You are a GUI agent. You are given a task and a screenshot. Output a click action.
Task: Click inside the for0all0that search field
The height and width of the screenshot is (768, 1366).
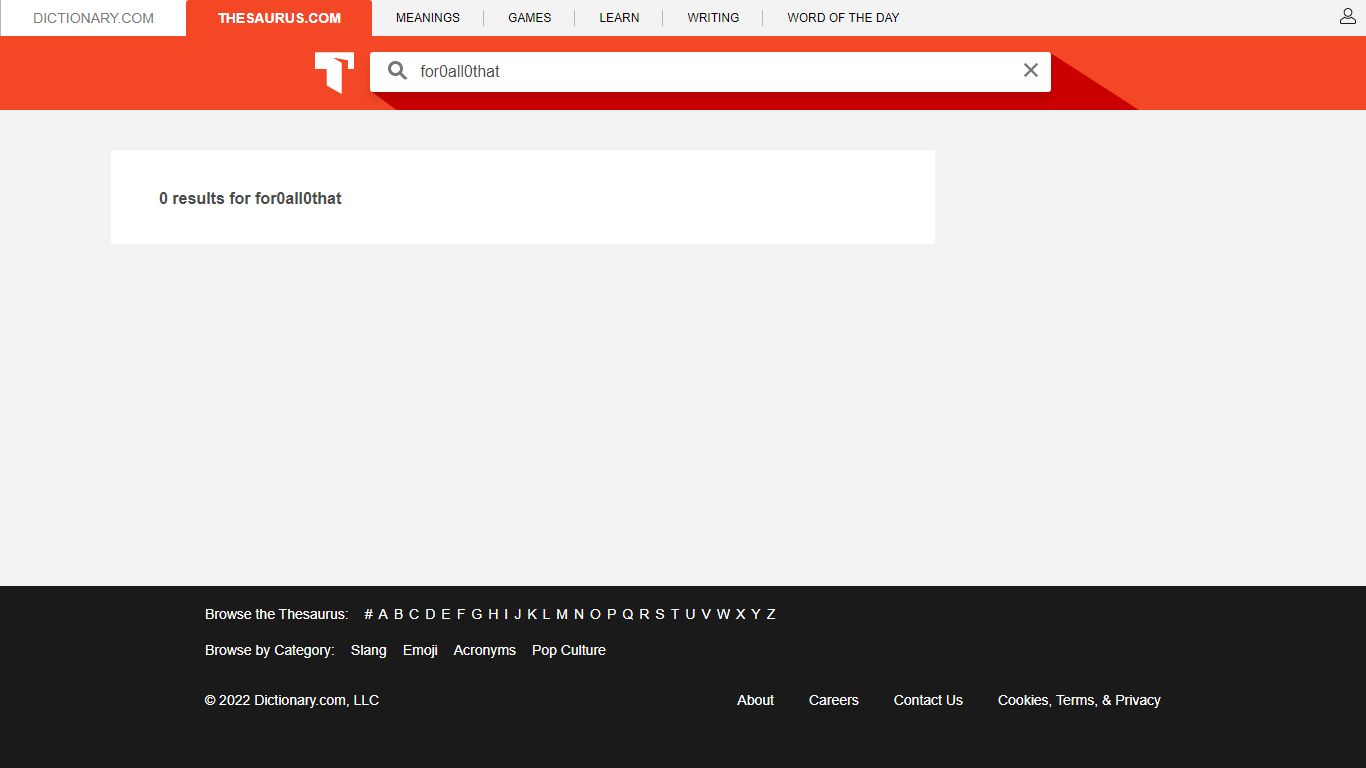coord(712,71)
